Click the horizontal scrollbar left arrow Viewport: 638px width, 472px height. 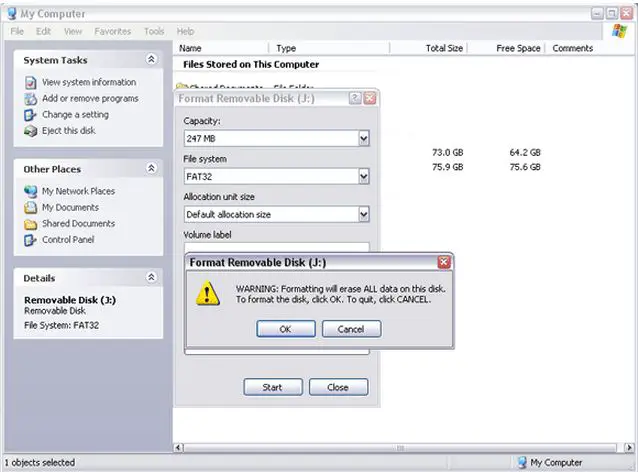178,448
